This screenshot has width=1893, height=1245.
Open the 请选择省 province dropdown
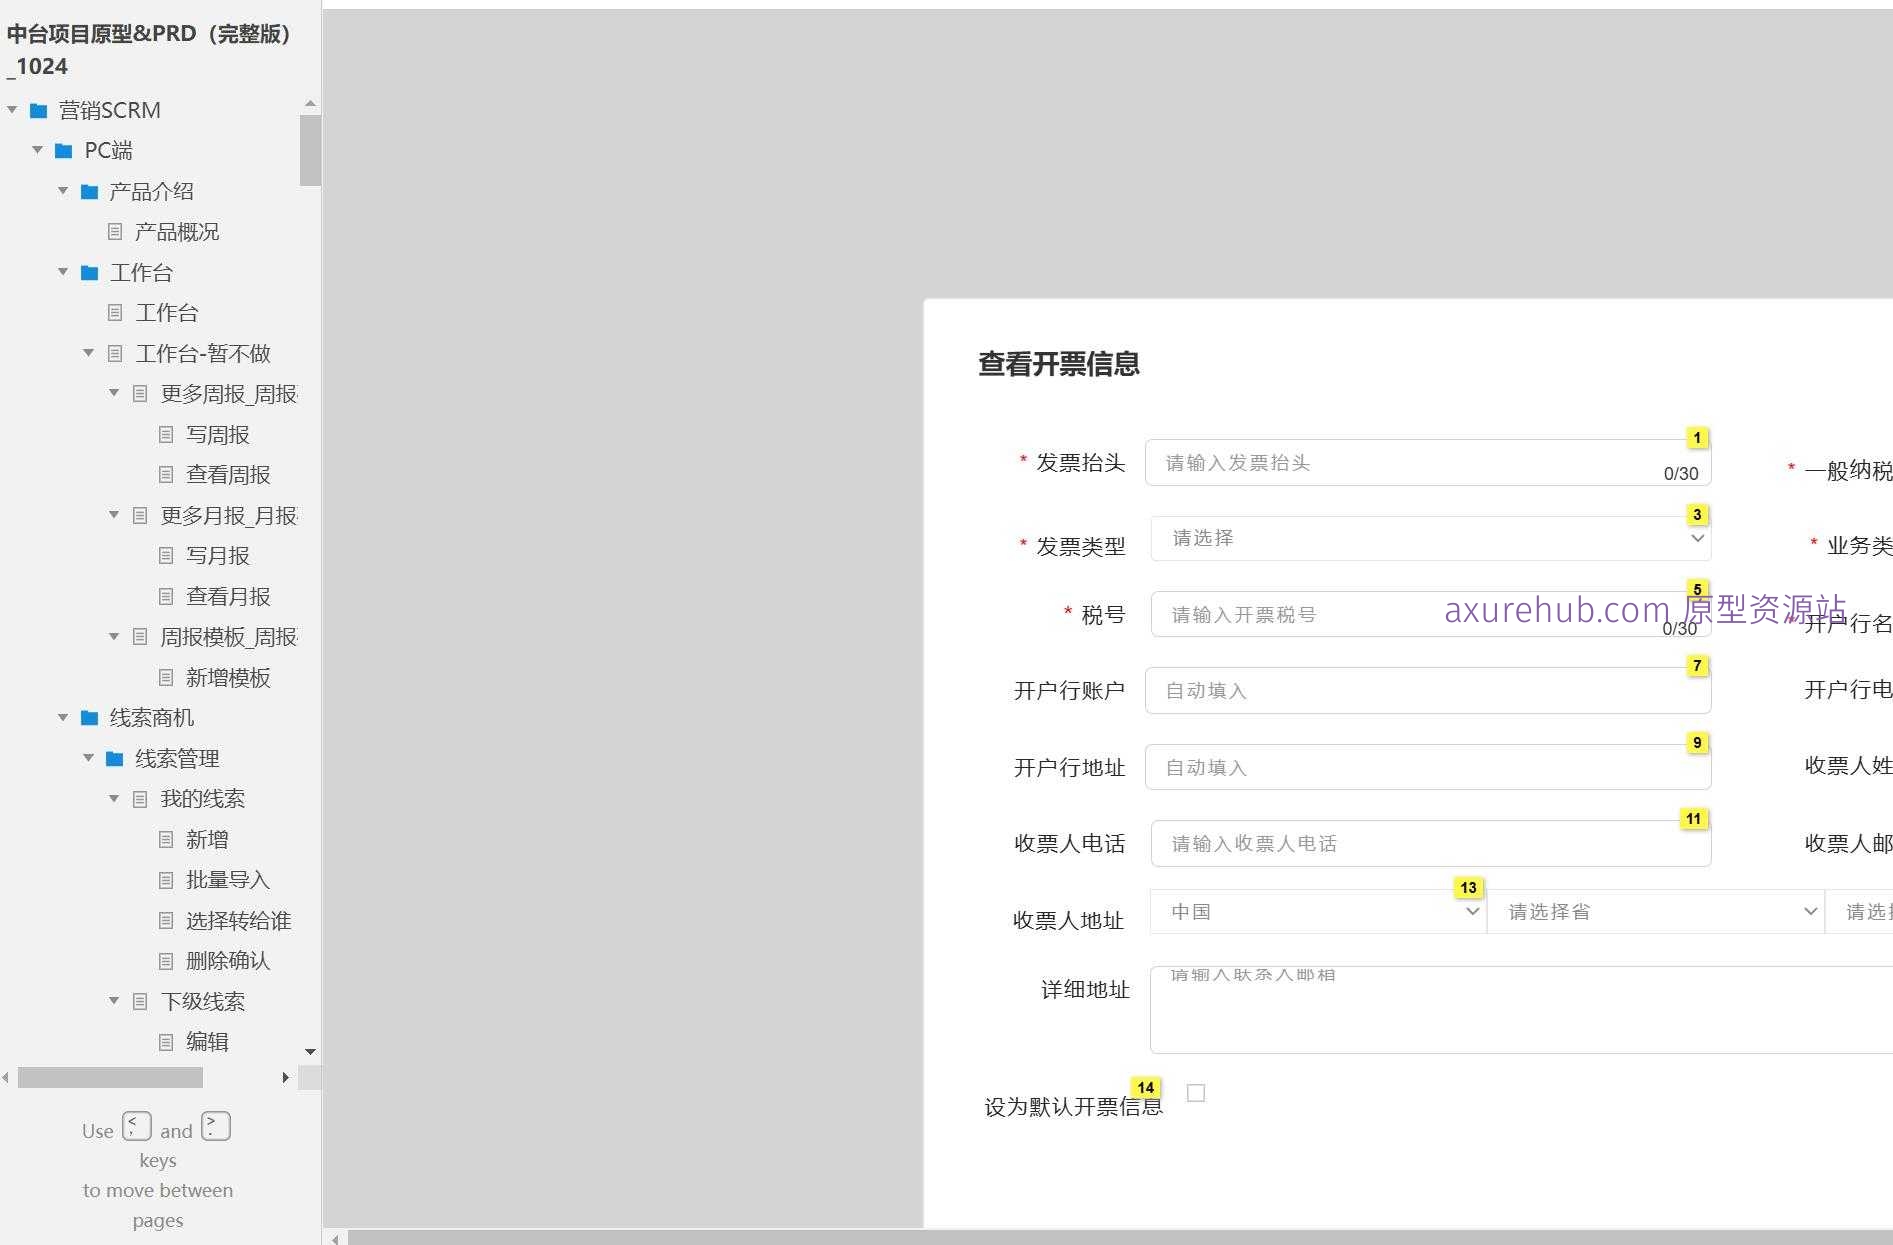coord(1657,911)
